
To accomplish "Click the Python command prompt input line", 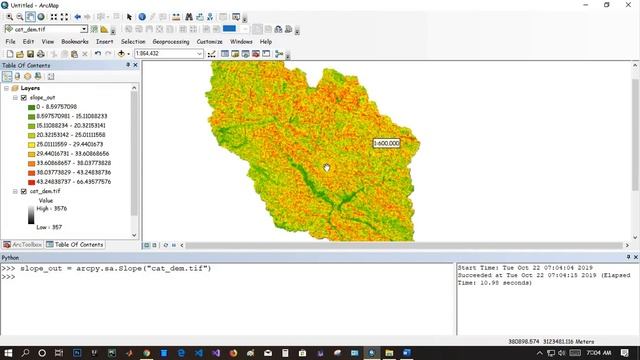I will point(228,277).
